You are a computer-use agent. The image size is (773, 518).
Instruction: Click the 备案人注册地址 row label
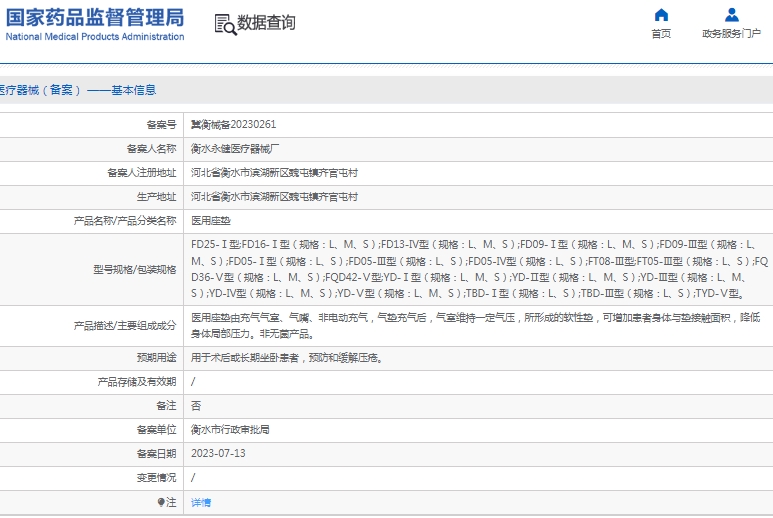141,173
